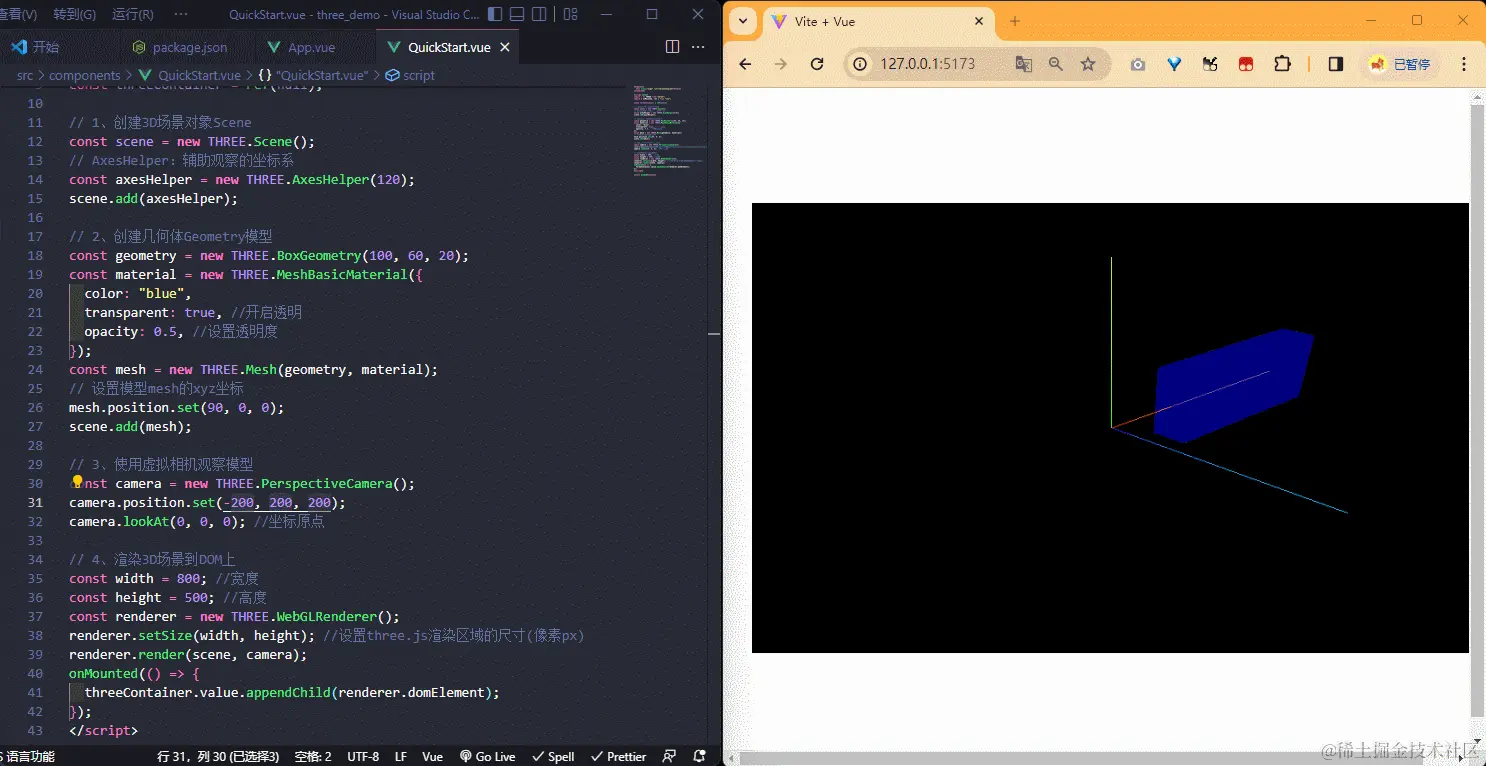Open VS Code customize layout icon
The width and height of the screenshot is (1486, 766).
571,15
